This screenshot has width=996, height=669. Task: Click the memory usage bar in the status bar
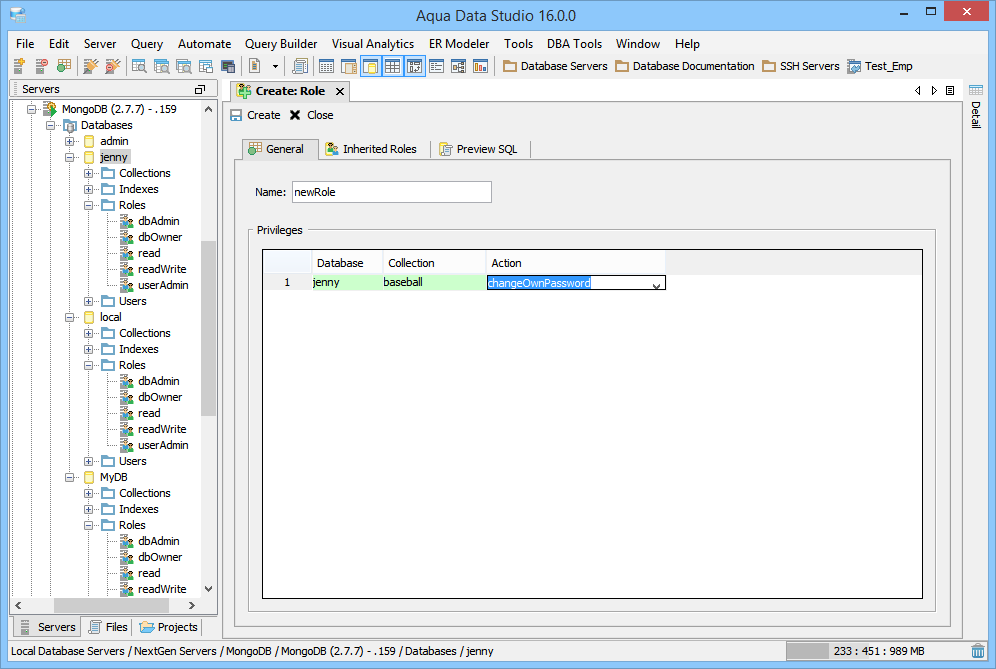pos(877,651)
